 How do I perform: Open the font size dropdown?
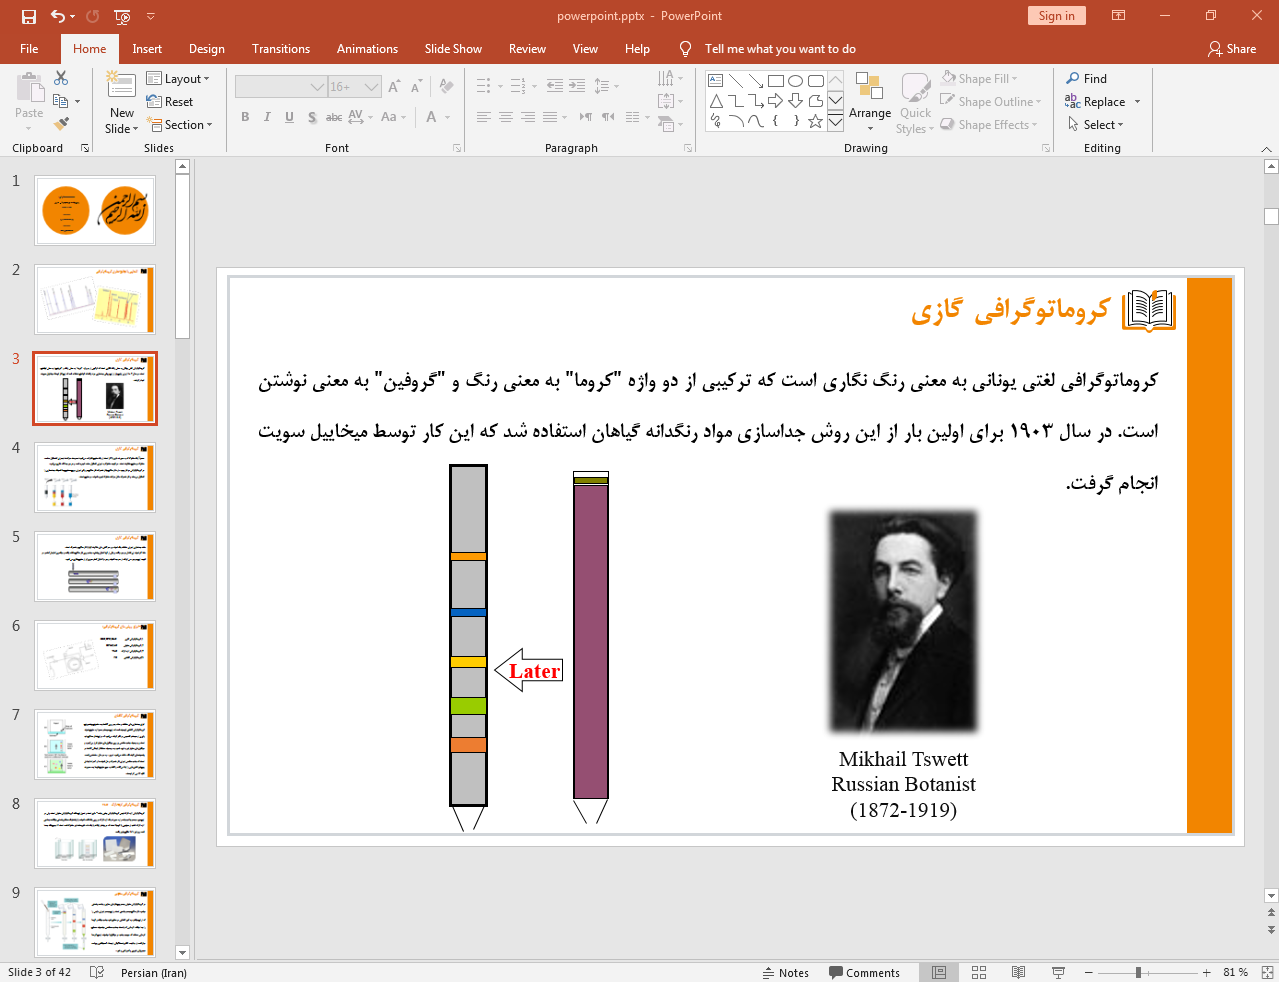pyautogui.click(x=371, y=87)
